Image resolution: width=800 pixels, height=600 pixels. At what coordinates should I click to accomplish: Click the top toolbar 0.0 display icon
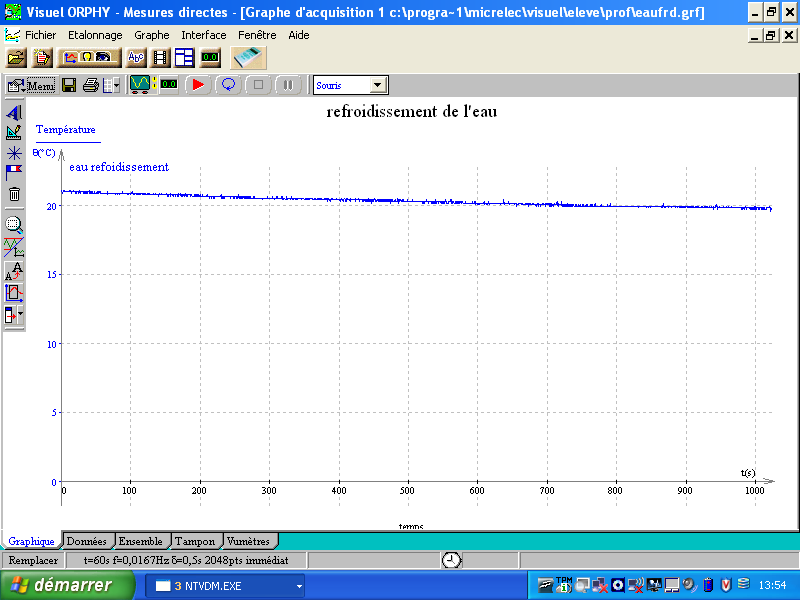coord(210,58)
